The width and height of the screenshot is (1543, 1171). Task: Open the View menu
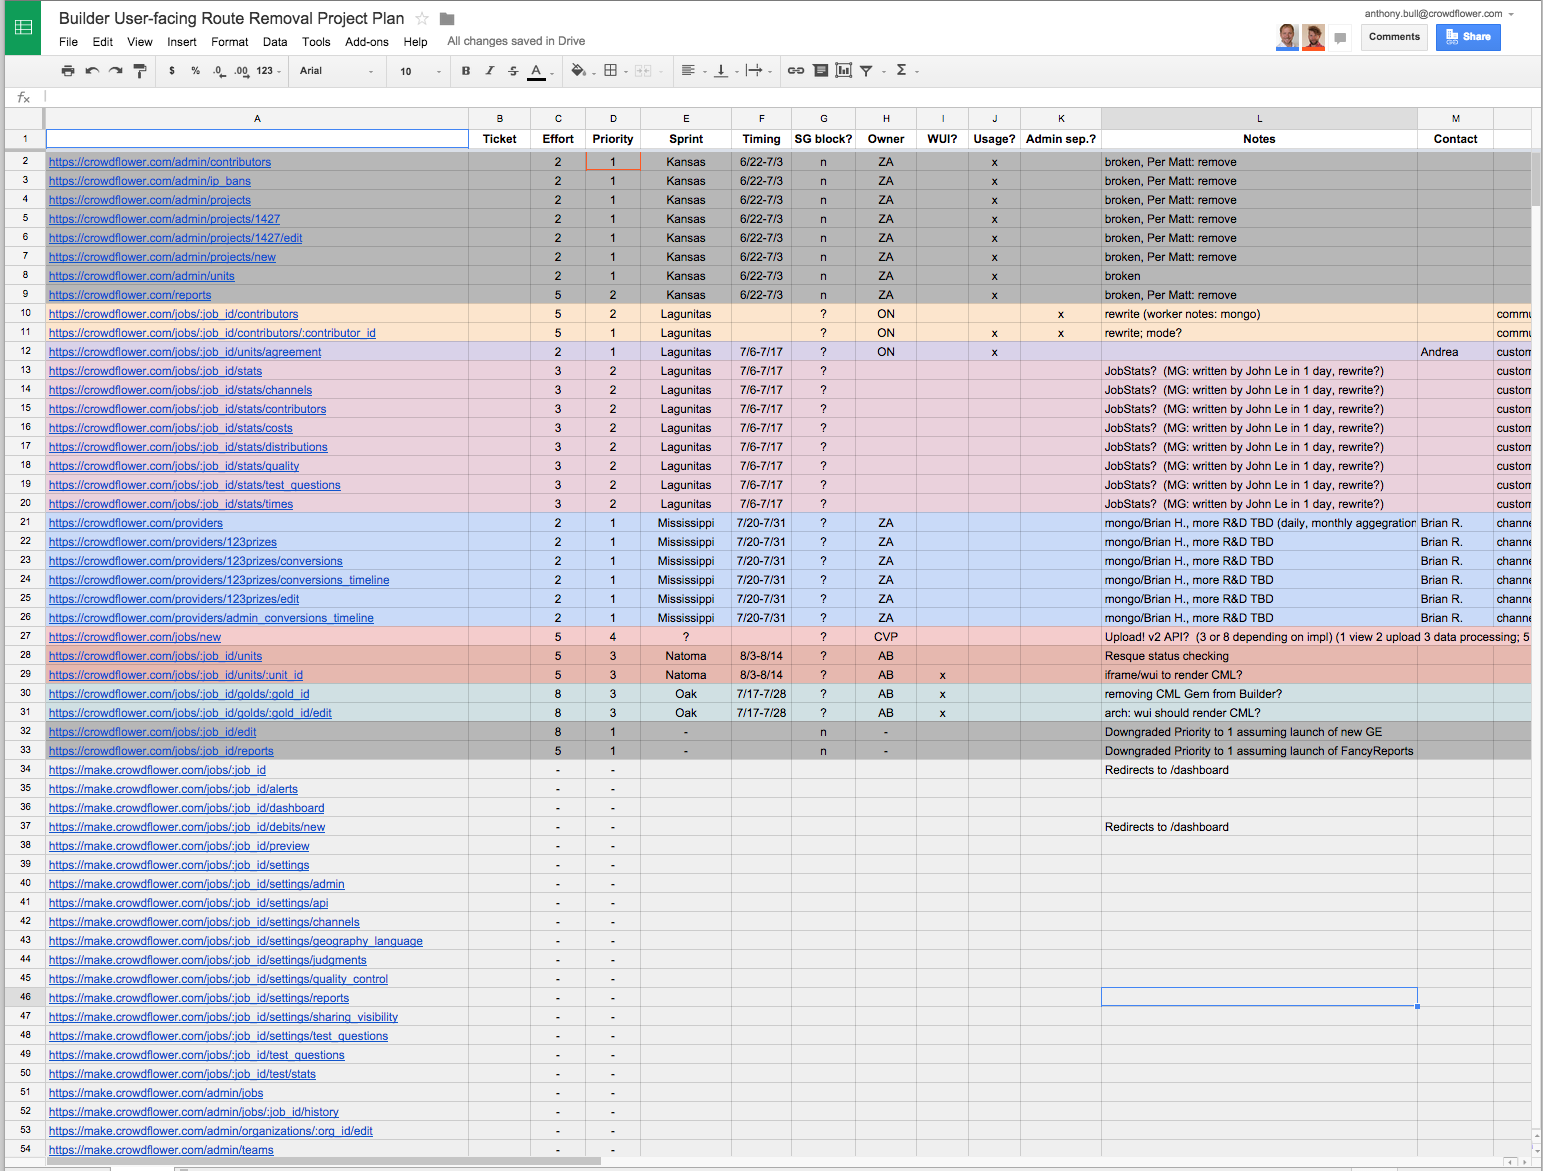[x=140, y=42]
